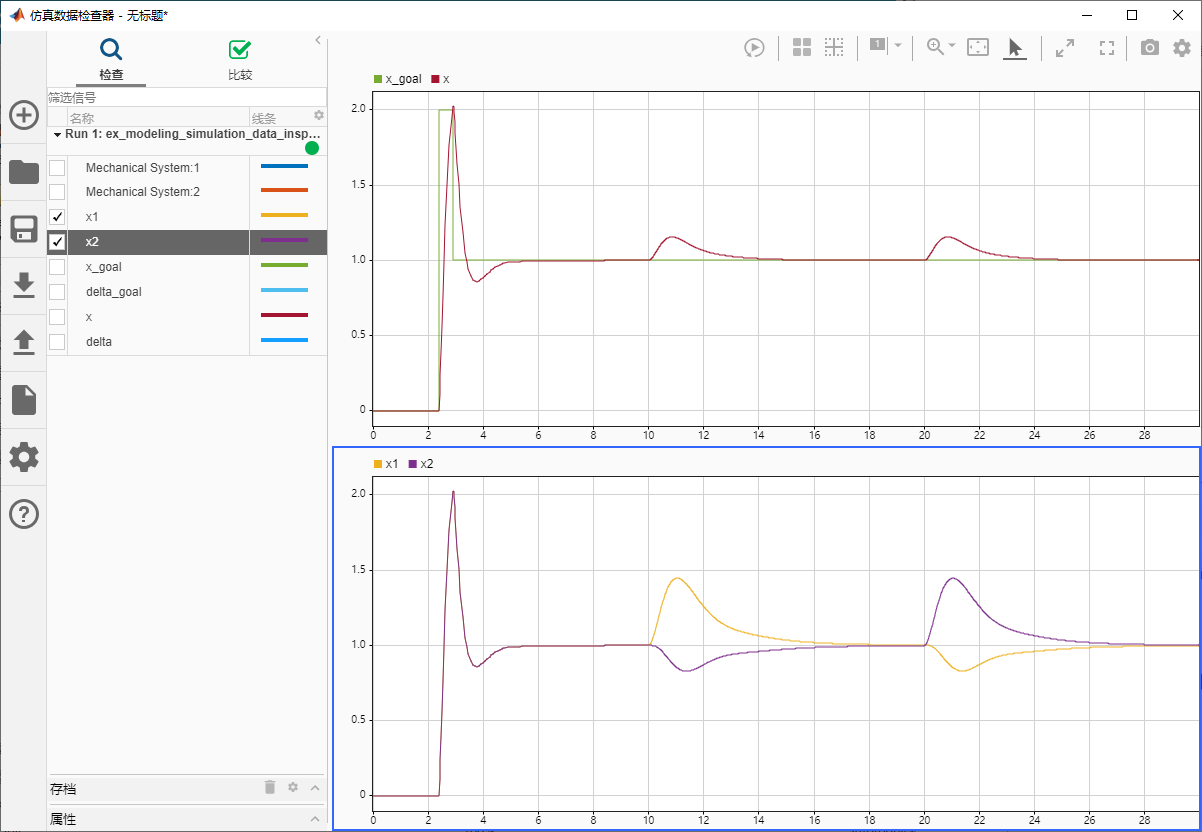Click the x dark red line swatch

(284, 315)
